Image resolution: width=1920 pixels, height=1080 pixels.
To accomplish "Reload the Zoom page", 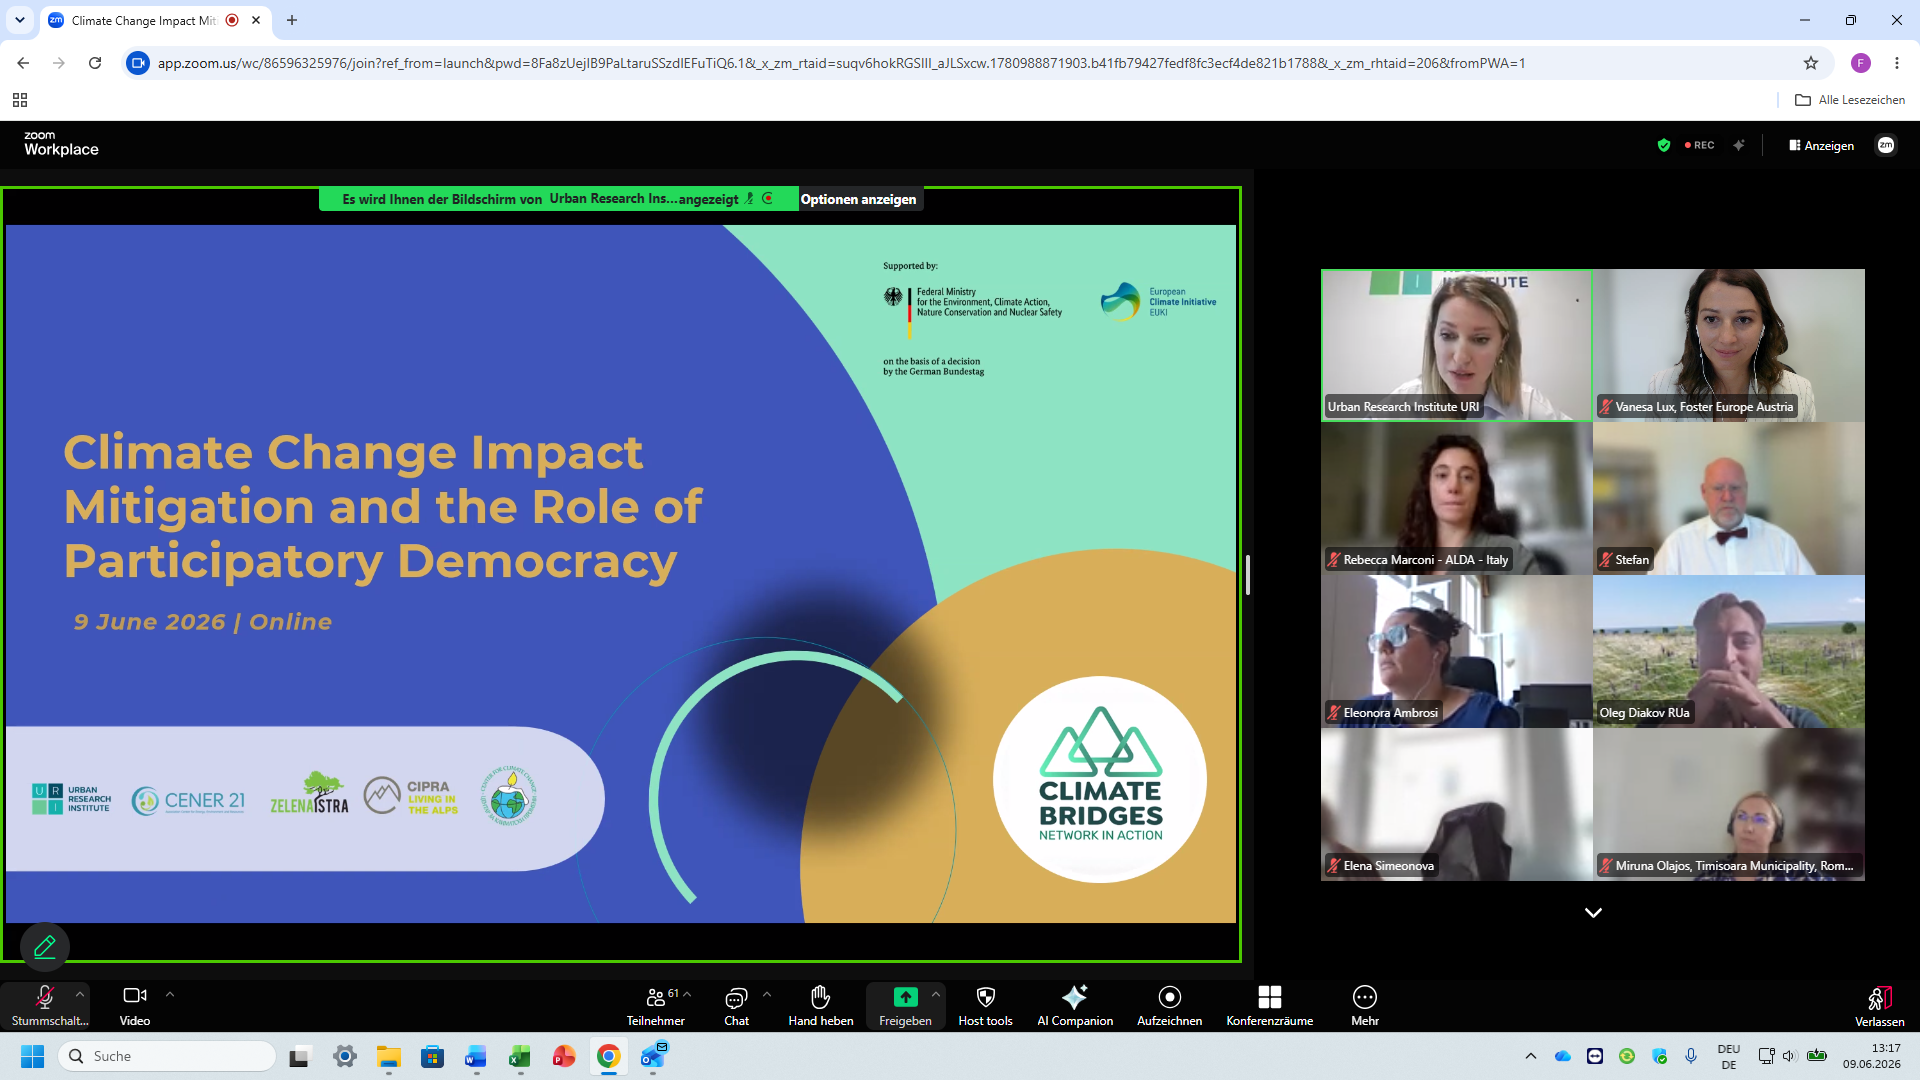I will click(95, 63).
